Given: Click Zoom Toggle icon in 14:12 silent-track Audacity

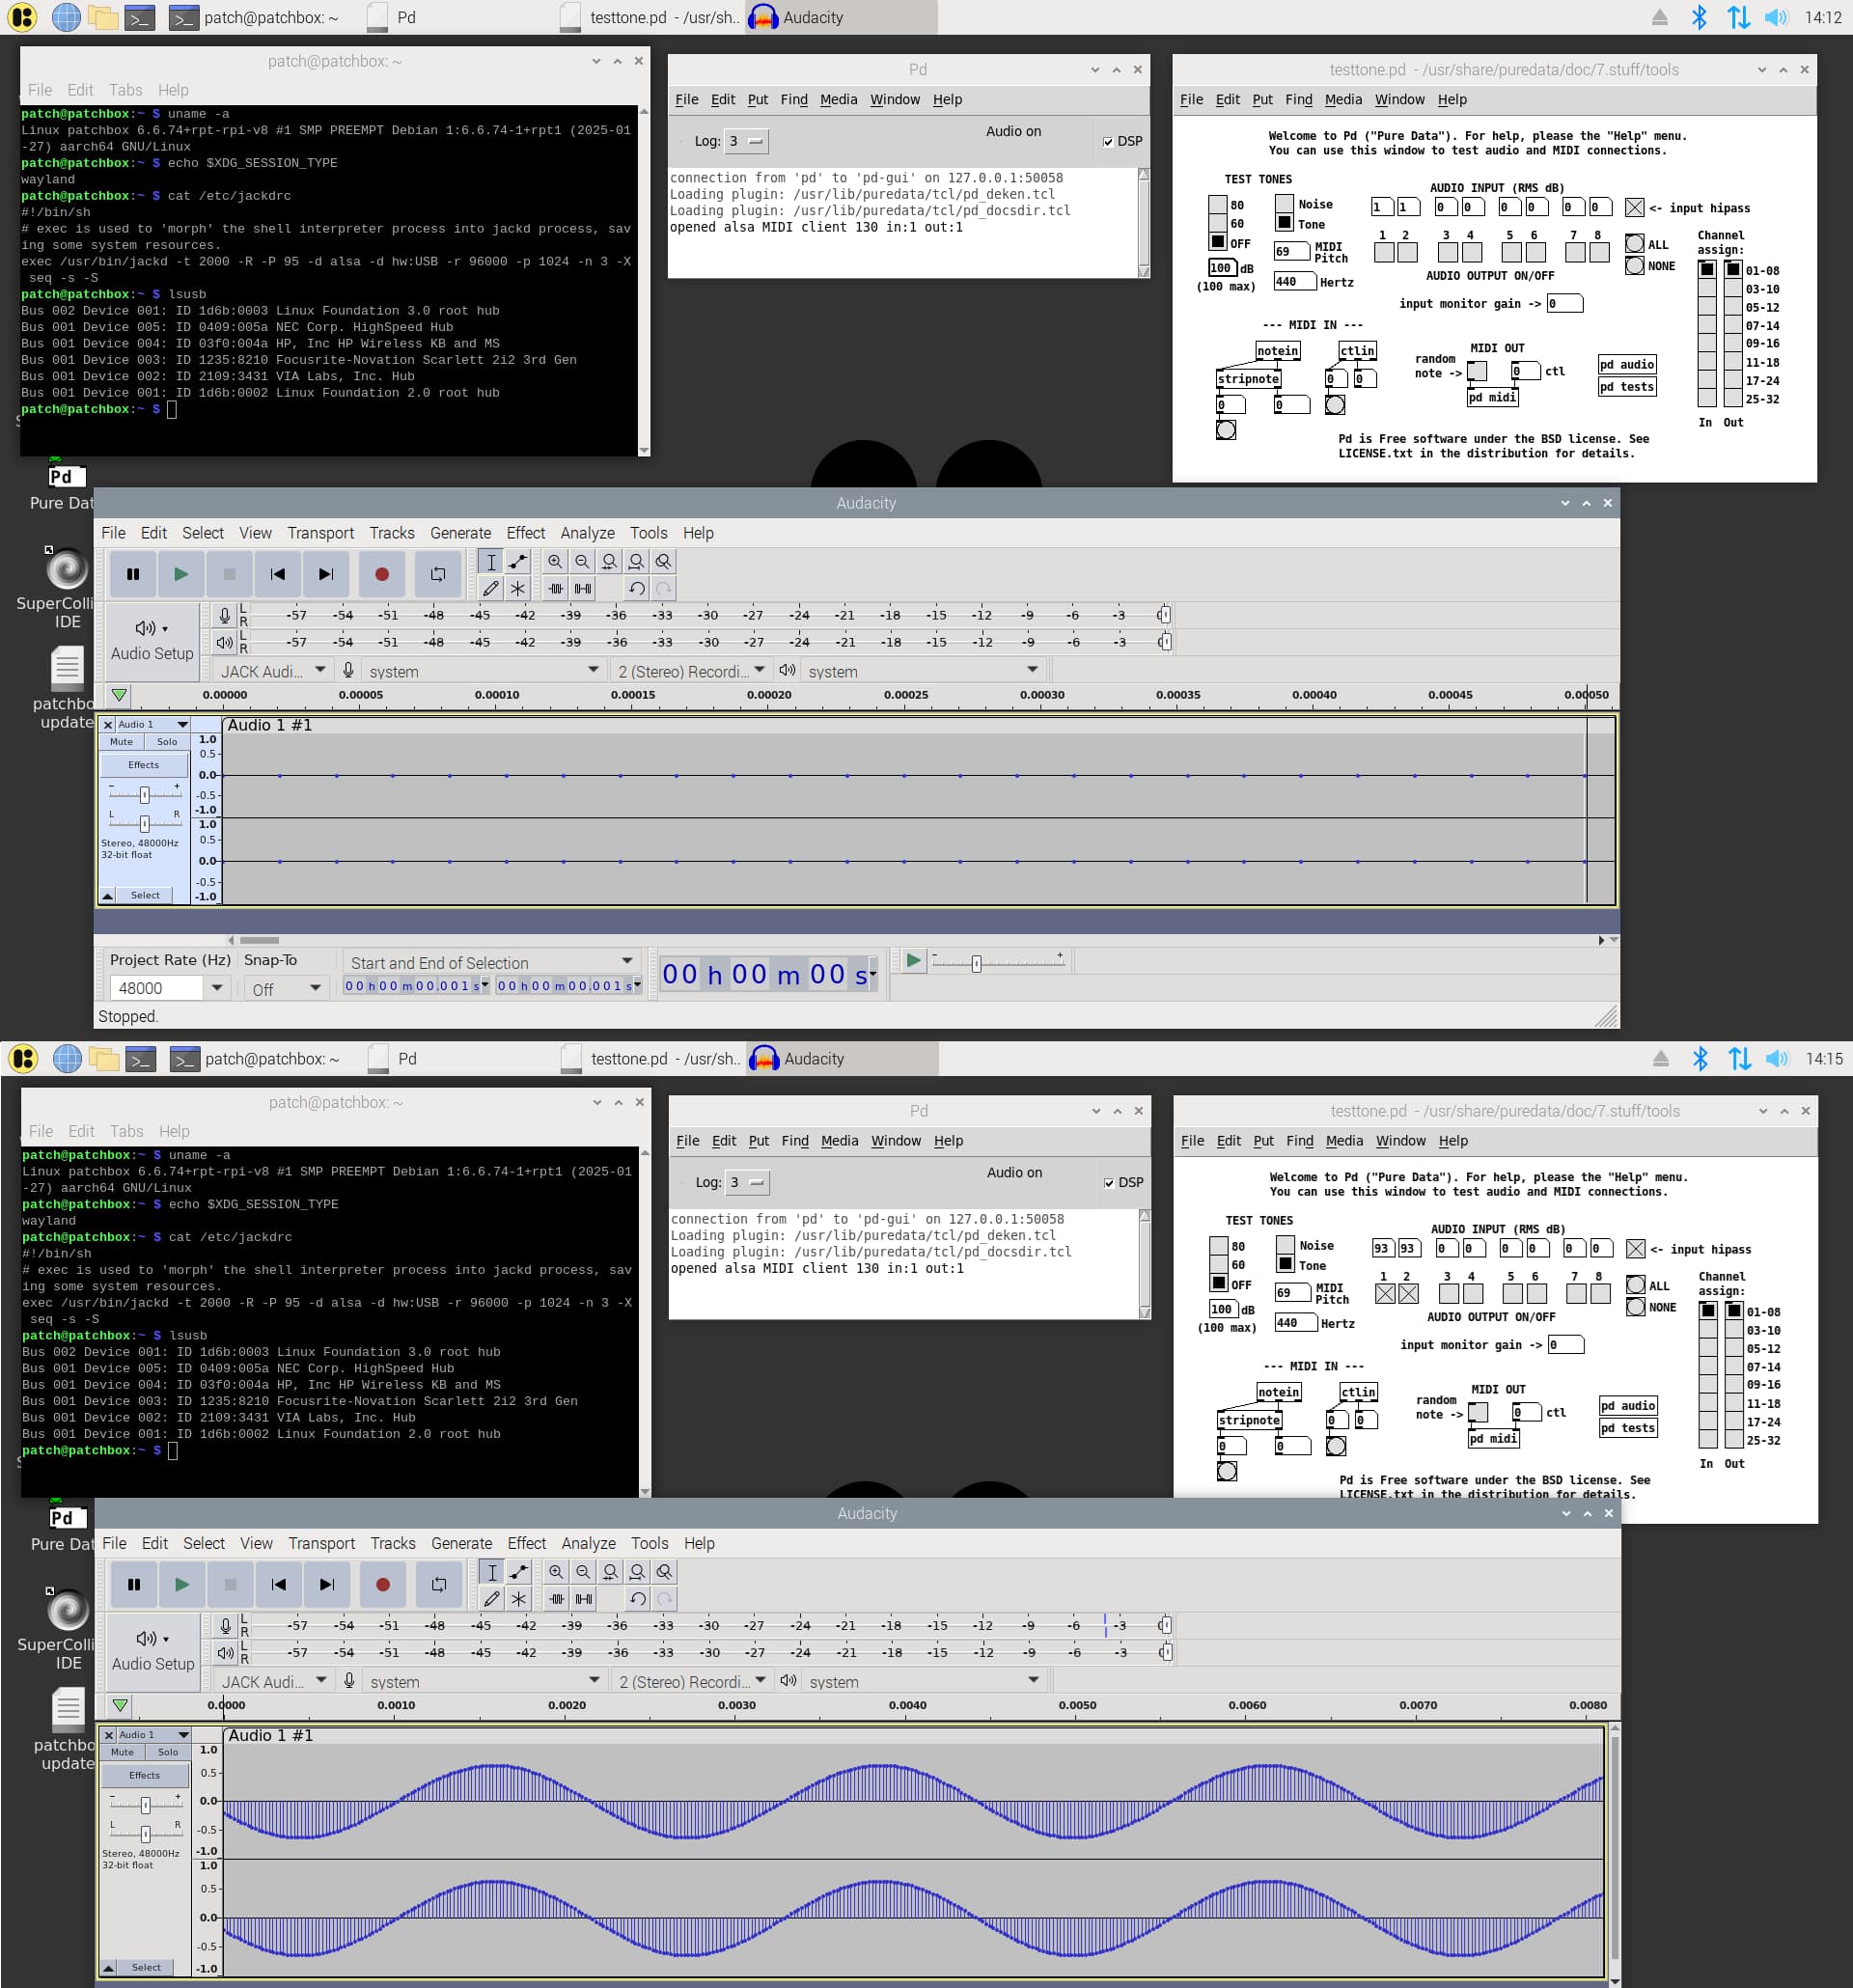Looking at the screenshot, I should 663,562.
